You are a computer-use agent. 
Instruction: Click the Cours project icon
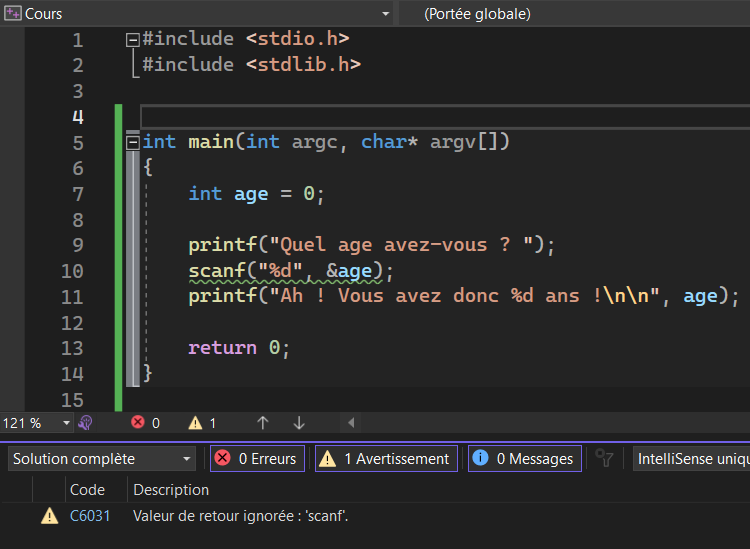coord(13,14)
